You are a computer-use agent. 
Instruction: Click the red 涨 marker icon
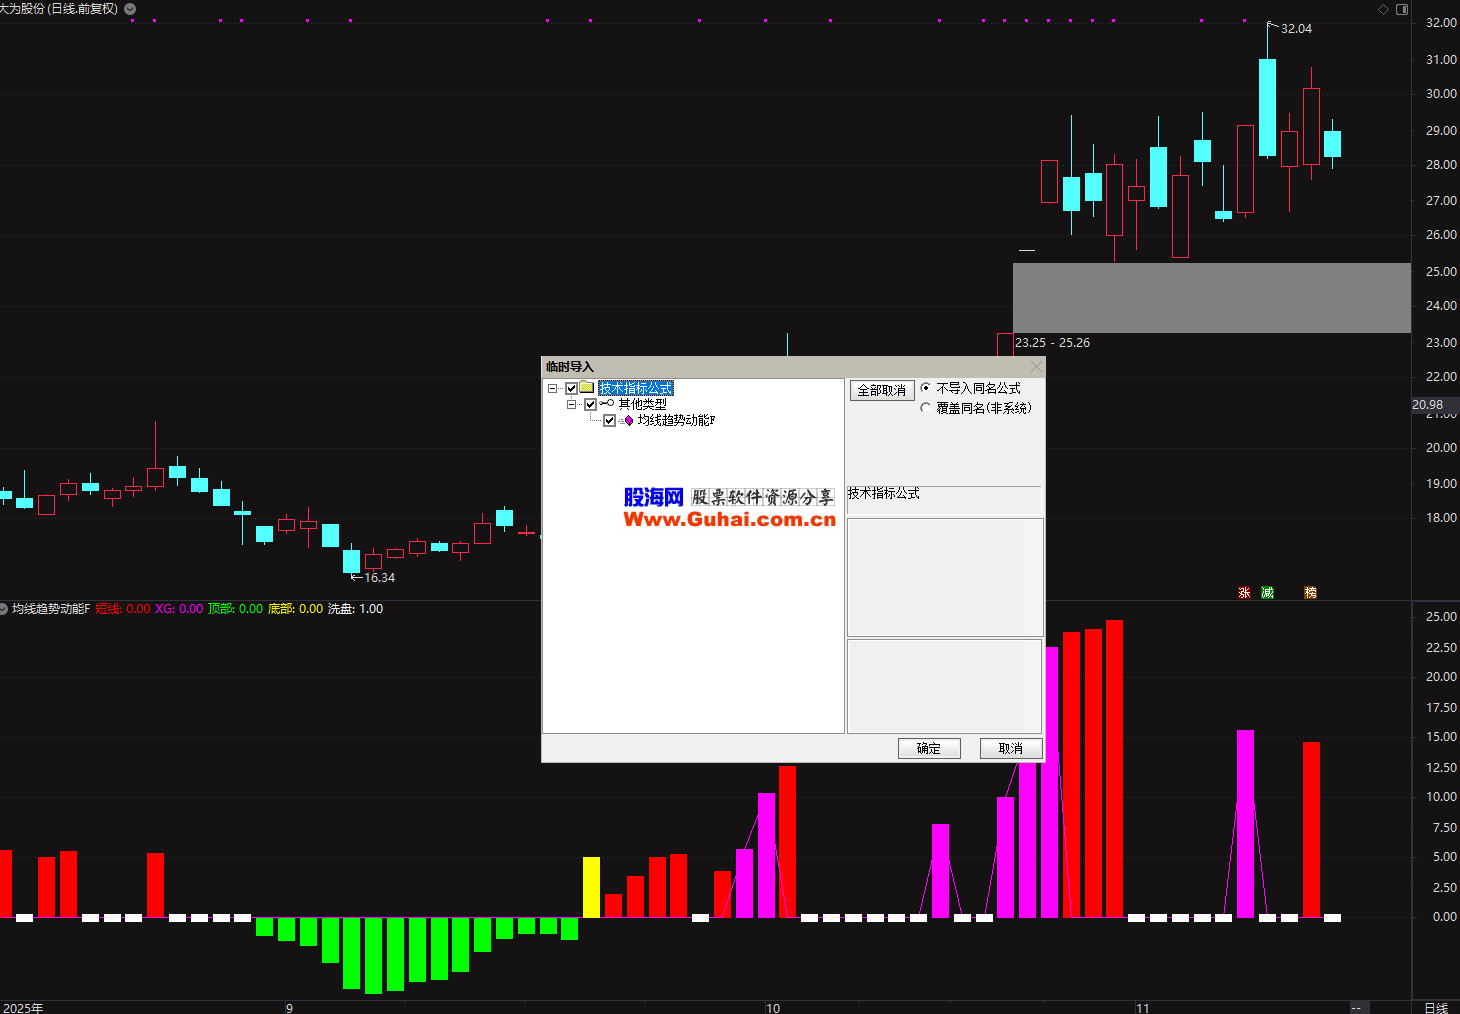[x=1244, y=593]
